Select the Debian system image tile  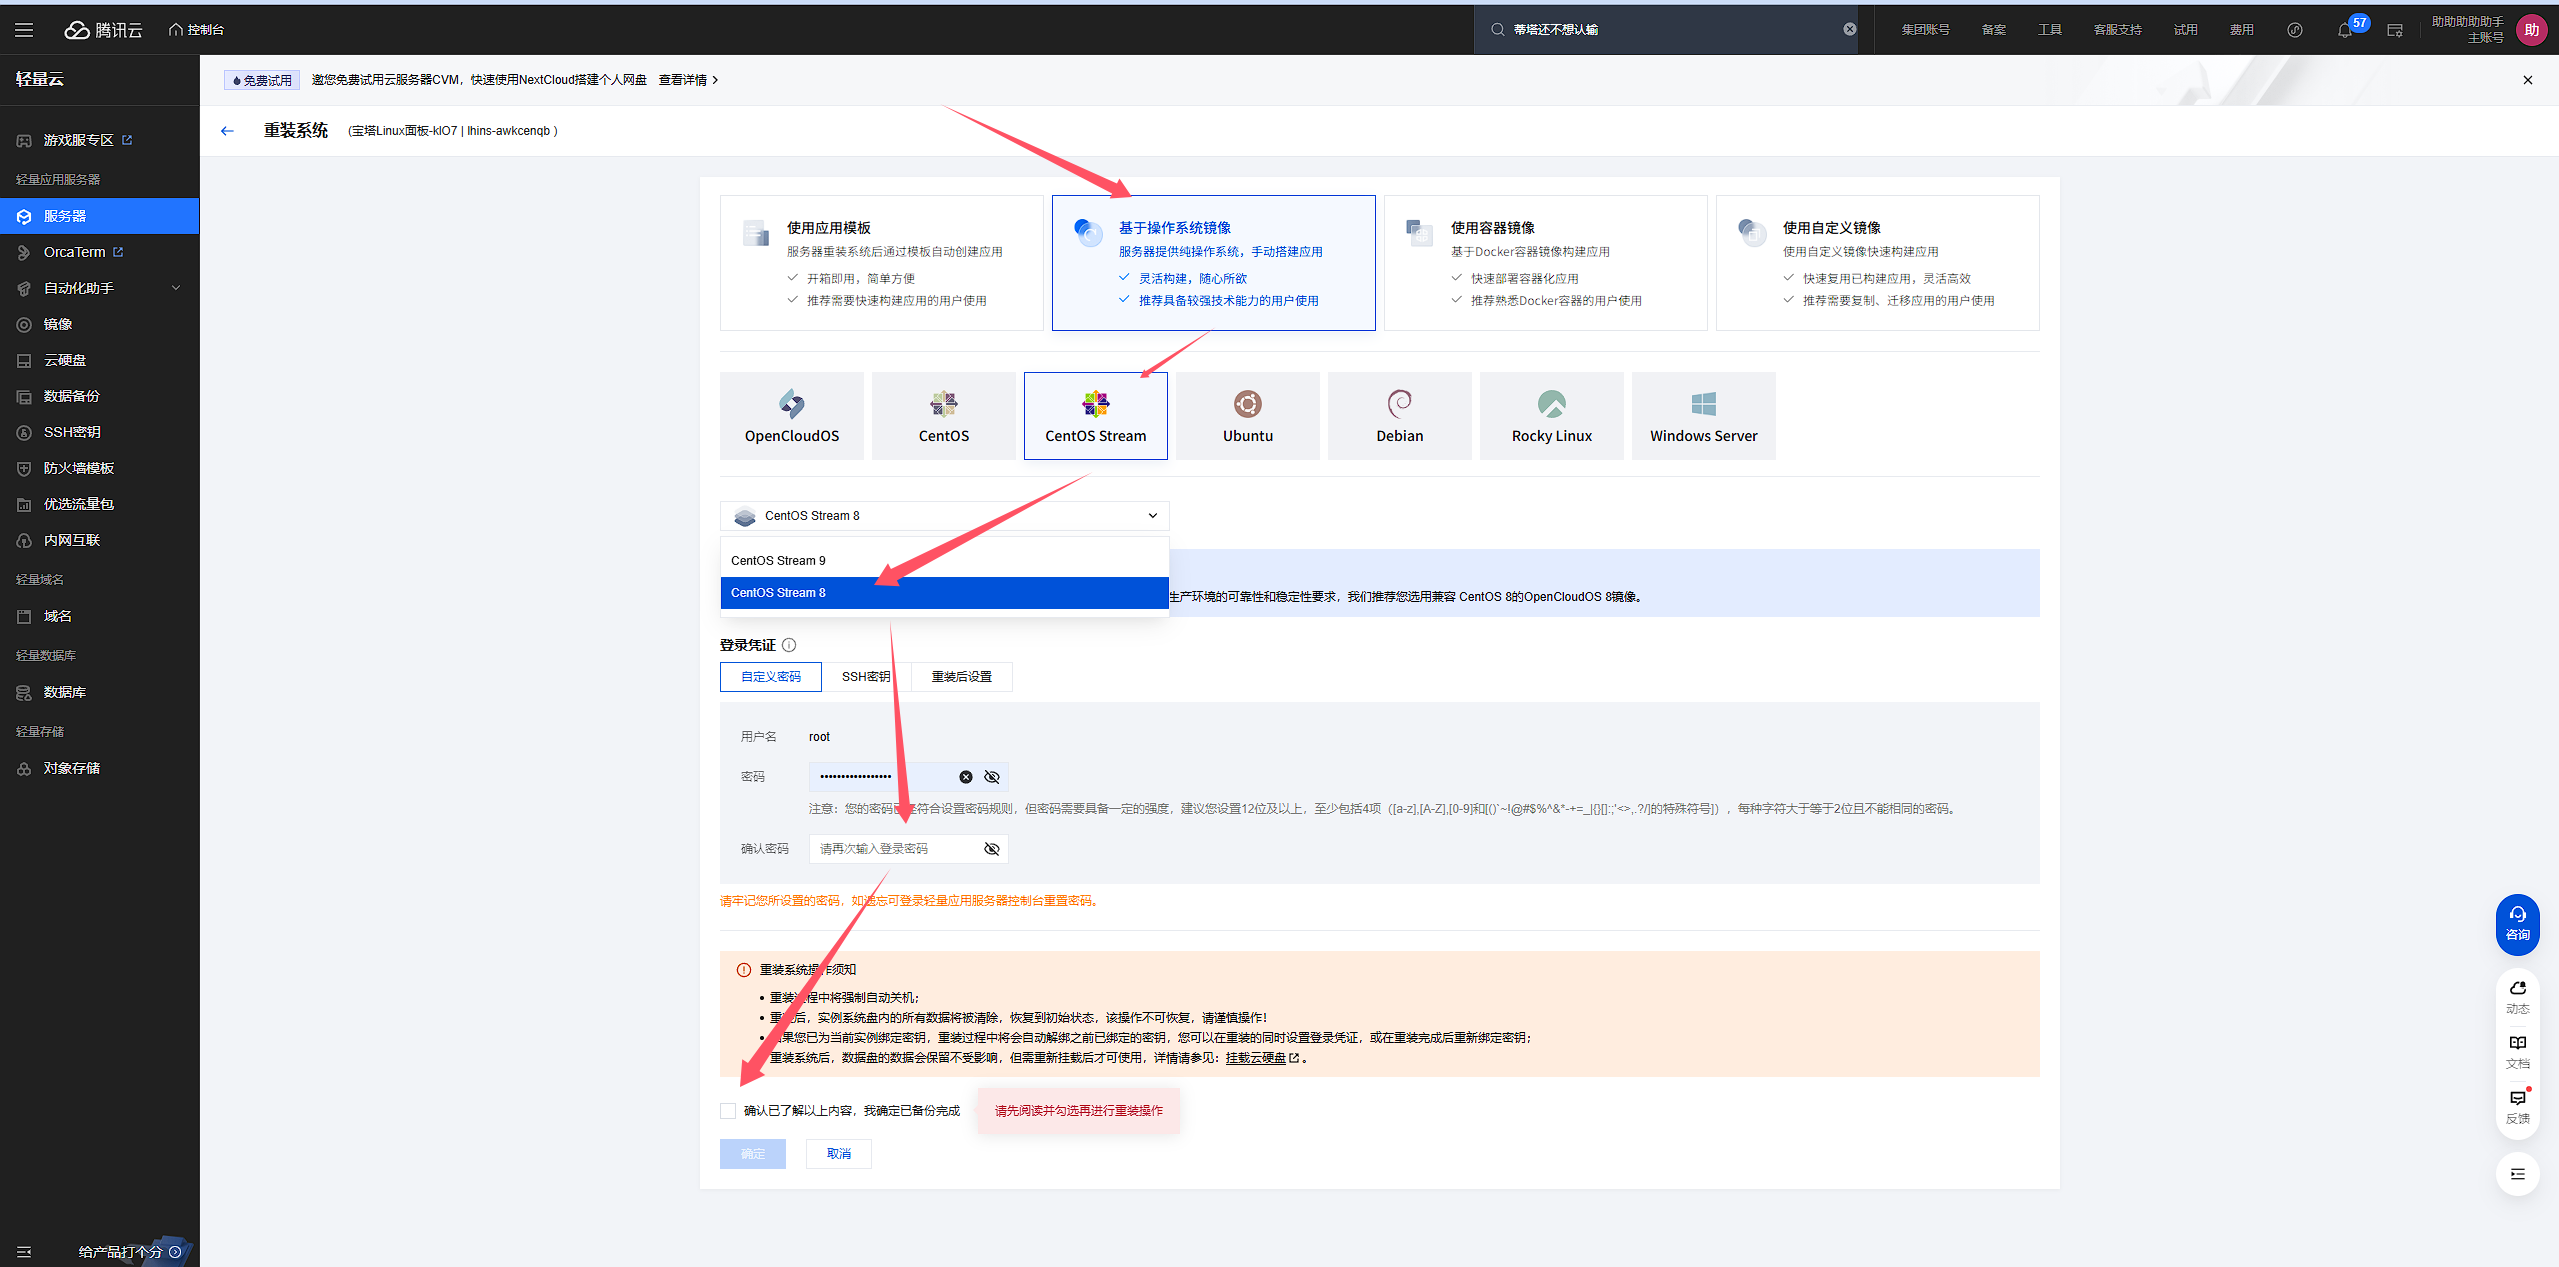click(1399, 416)
